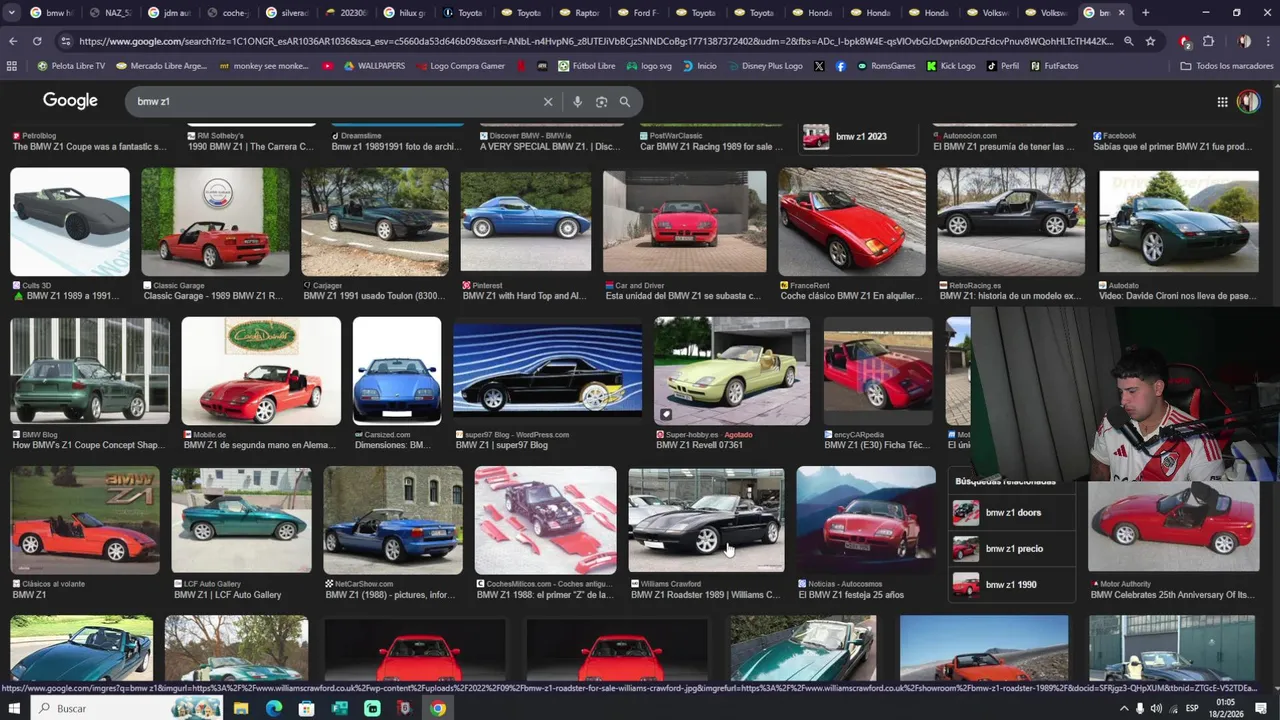Viewport: 1280px width, 720px height.
Task: Go back with the browser back arrow
Action: 13,41
